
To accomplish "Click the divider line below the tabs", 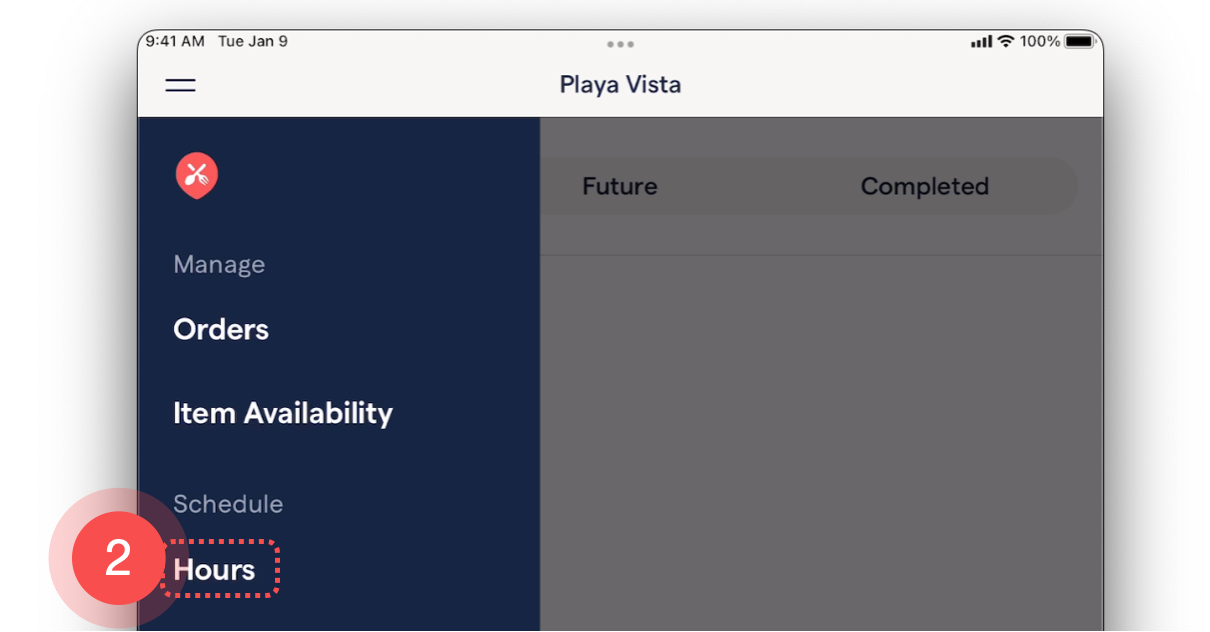I will 820,255.
